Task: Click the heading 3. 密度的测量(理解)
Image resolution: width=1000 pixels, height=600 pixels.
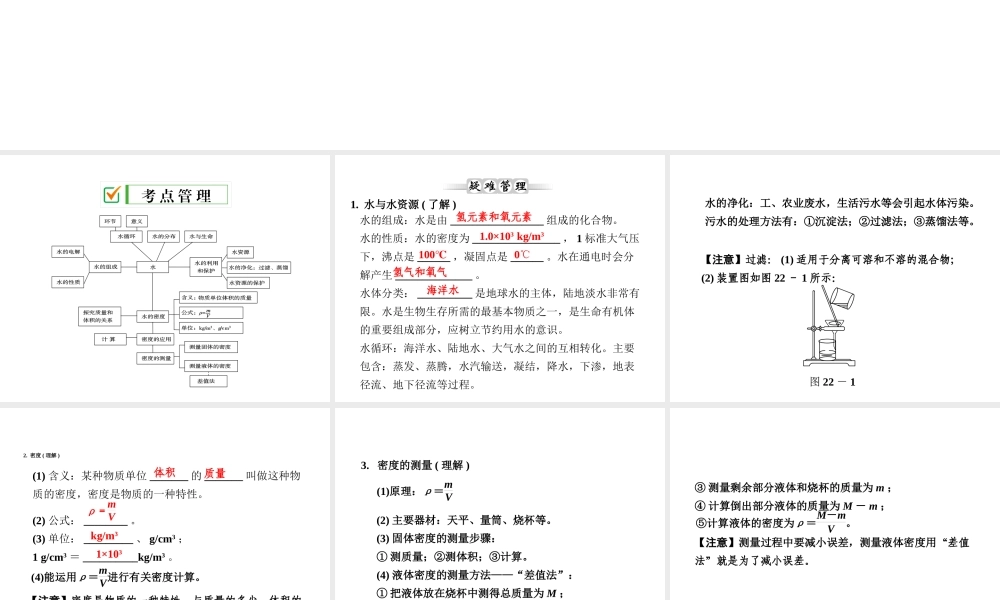Action: 415,465
